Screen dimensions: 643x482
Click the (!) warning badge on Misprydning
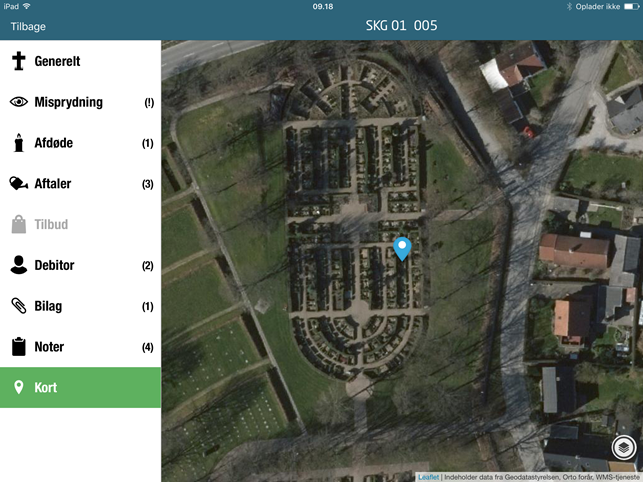(x=149, y=103)
